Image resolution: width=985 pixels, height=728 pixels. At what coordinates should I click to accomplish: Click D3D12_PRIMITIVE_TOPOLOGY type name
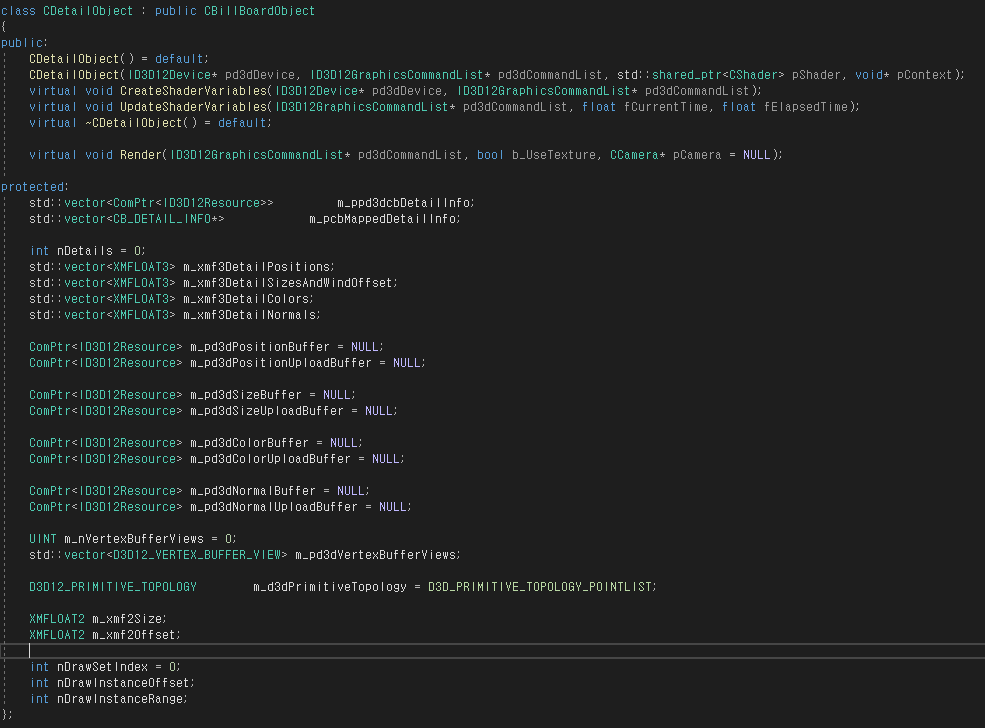pos(113,587)
